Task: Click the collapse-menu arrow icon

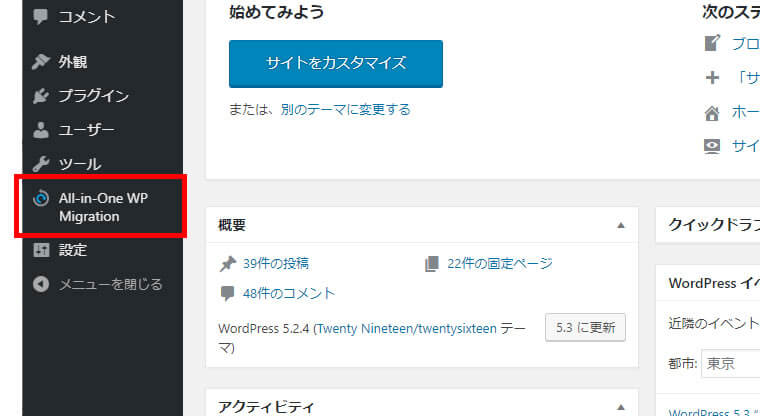Action: tap(41, 284)
